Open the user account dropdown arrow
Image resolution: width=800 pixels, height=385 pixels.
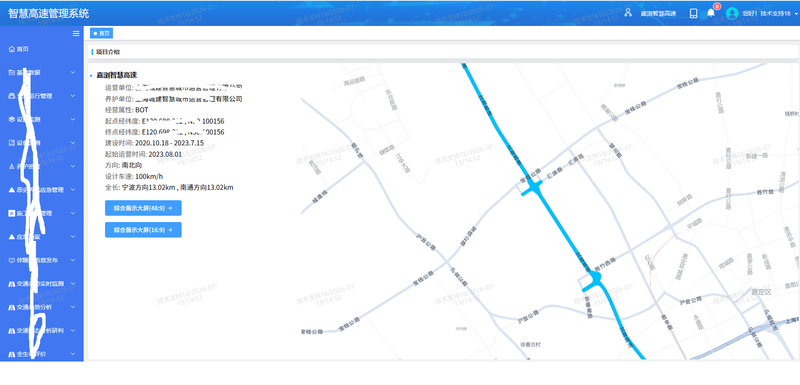[x=796, y=14]
